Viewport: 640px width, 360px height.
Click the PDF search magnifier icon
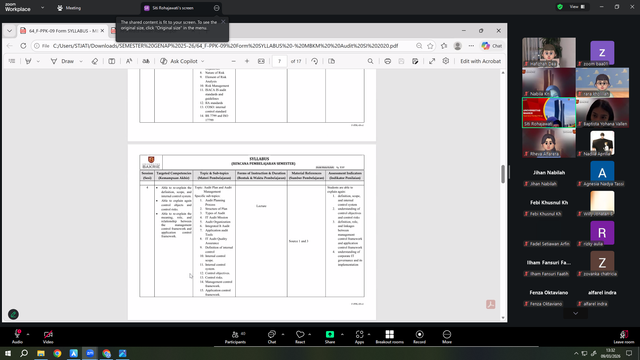point(370,61)
